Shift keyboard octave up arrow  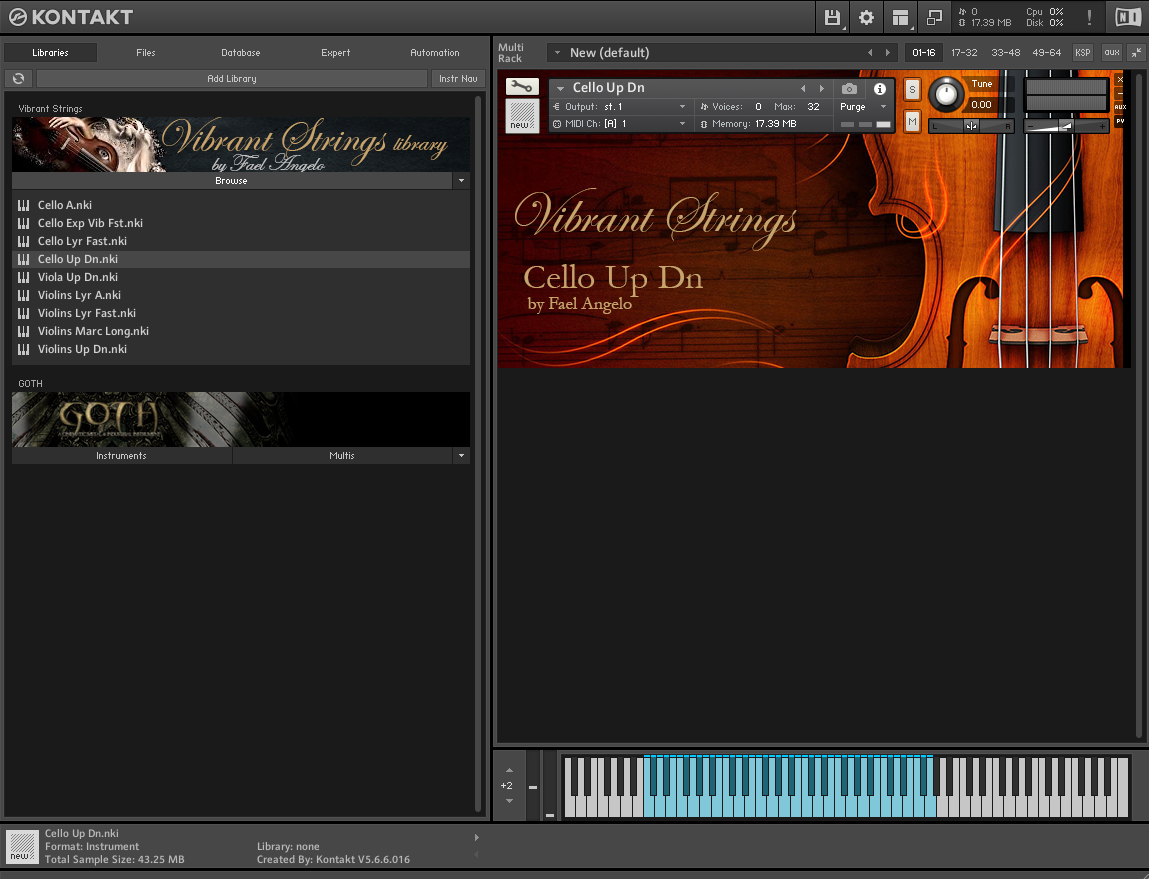tap(509, 771)
